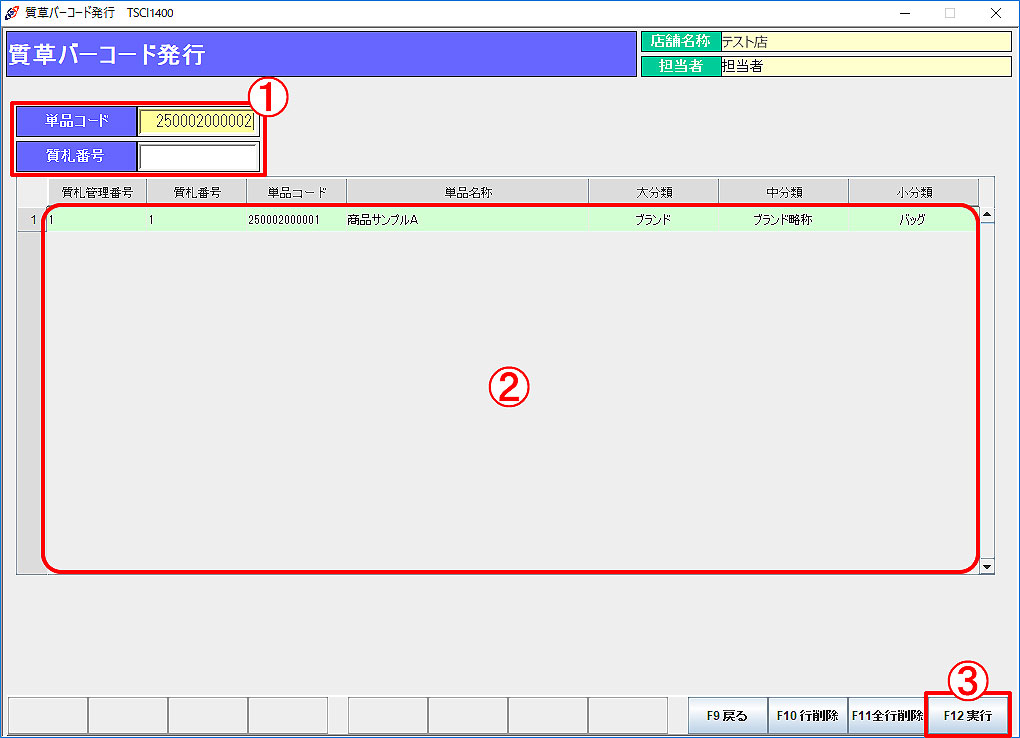
Task: Select row header number 1
Action: click(33, 220)
